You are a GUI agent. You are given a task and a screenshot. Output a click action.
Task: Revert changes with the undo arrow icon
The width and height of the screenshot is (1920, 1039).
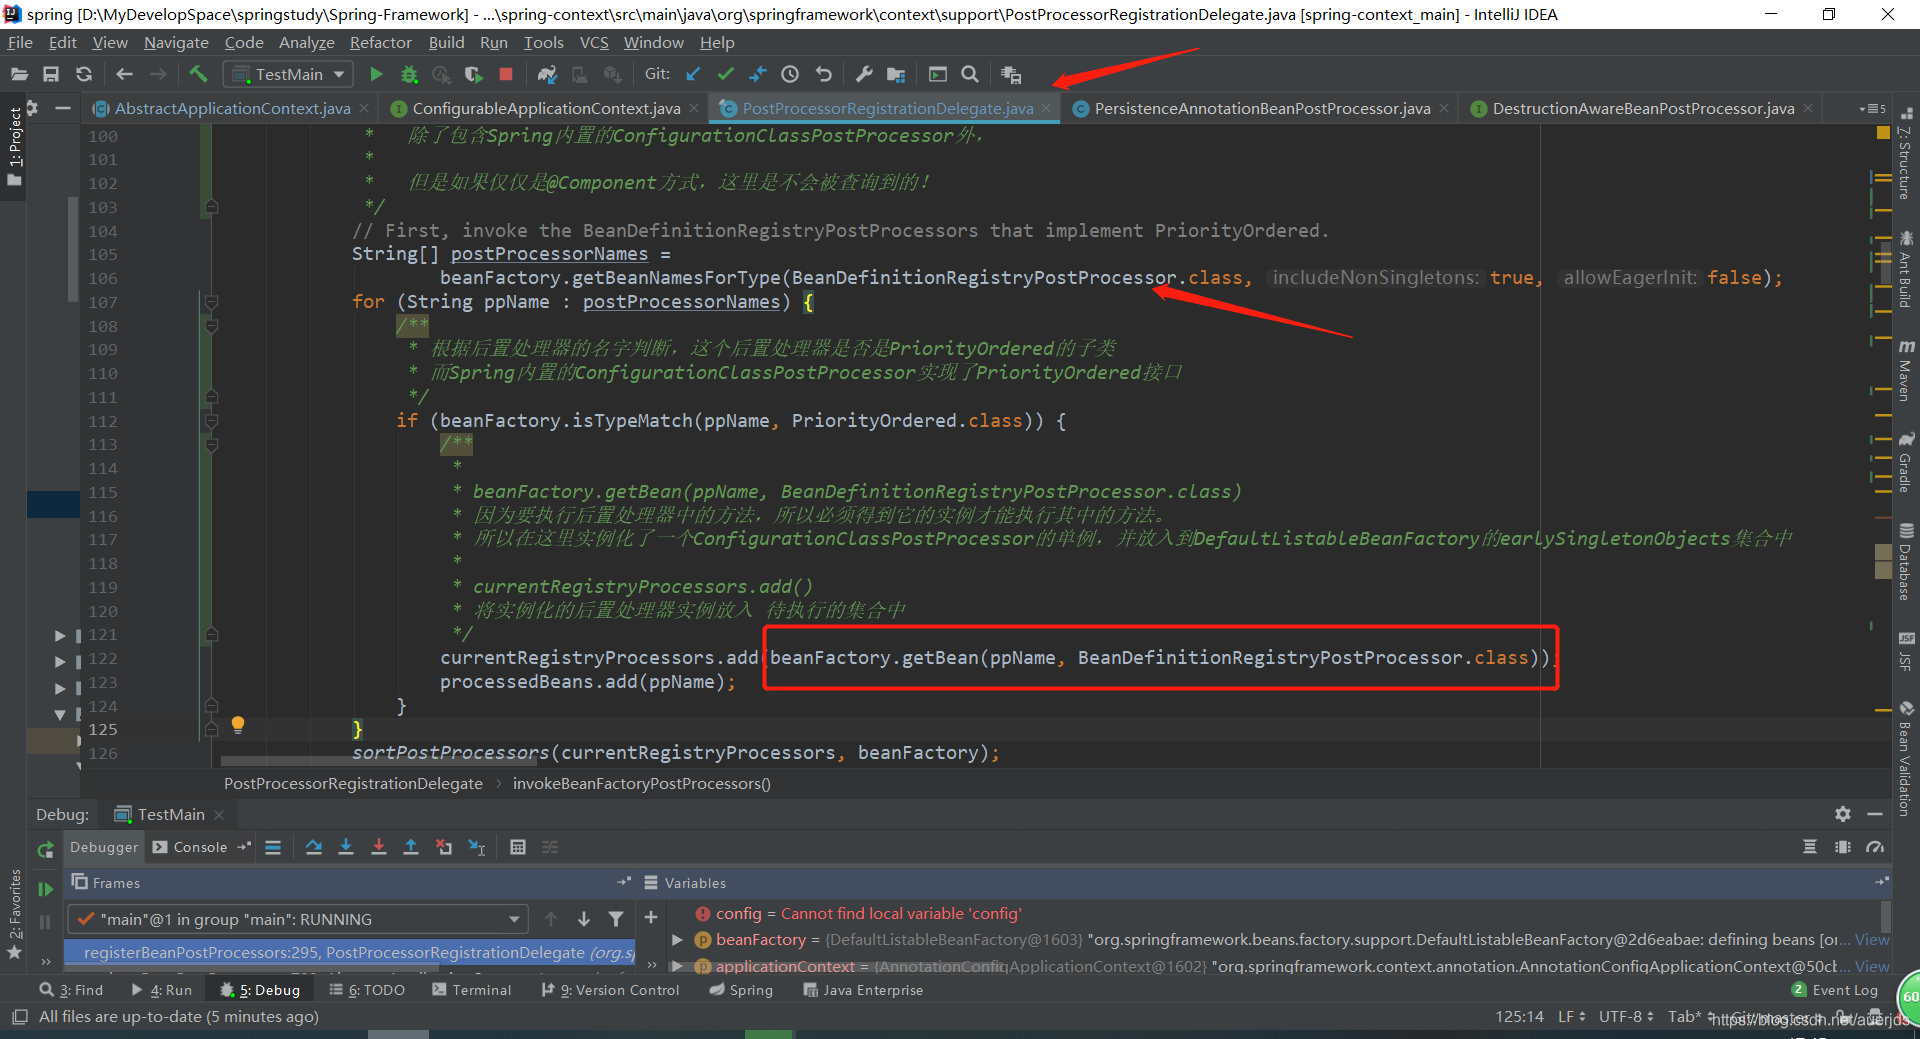coord(823,74)
